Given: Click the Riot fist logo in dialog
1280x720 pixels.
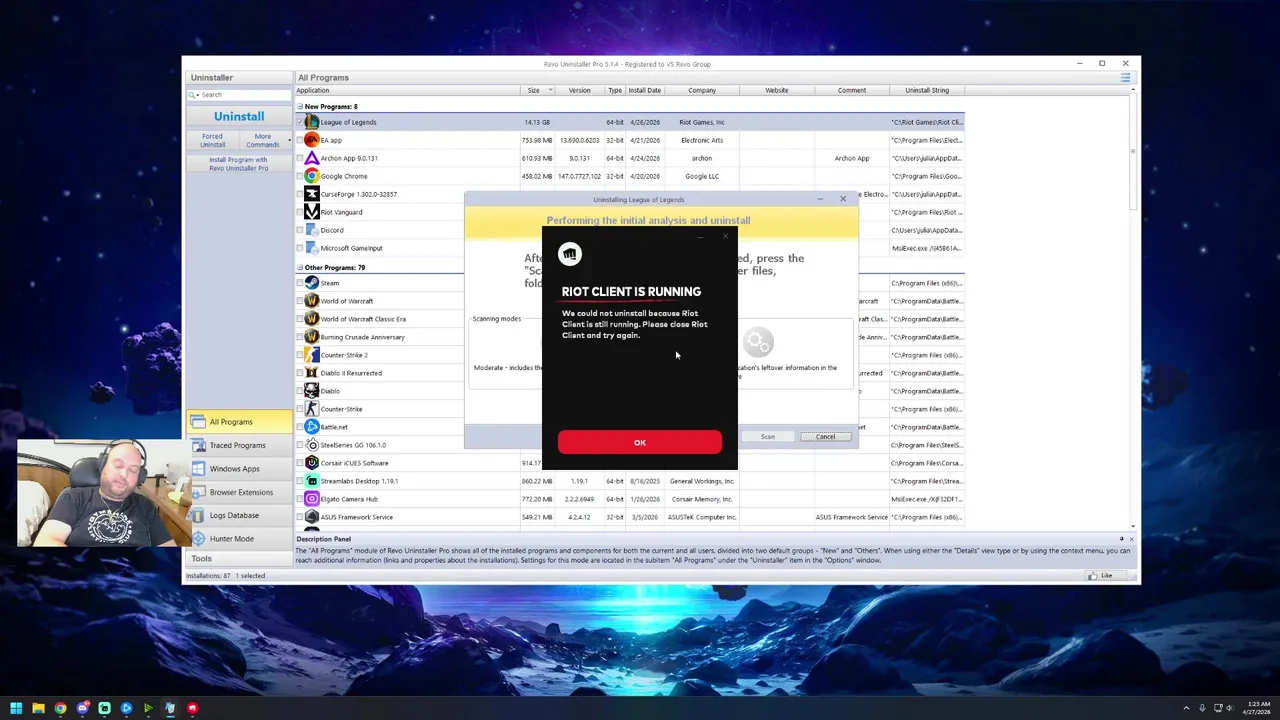Looking at the screenshot, I should pos(570,254).
